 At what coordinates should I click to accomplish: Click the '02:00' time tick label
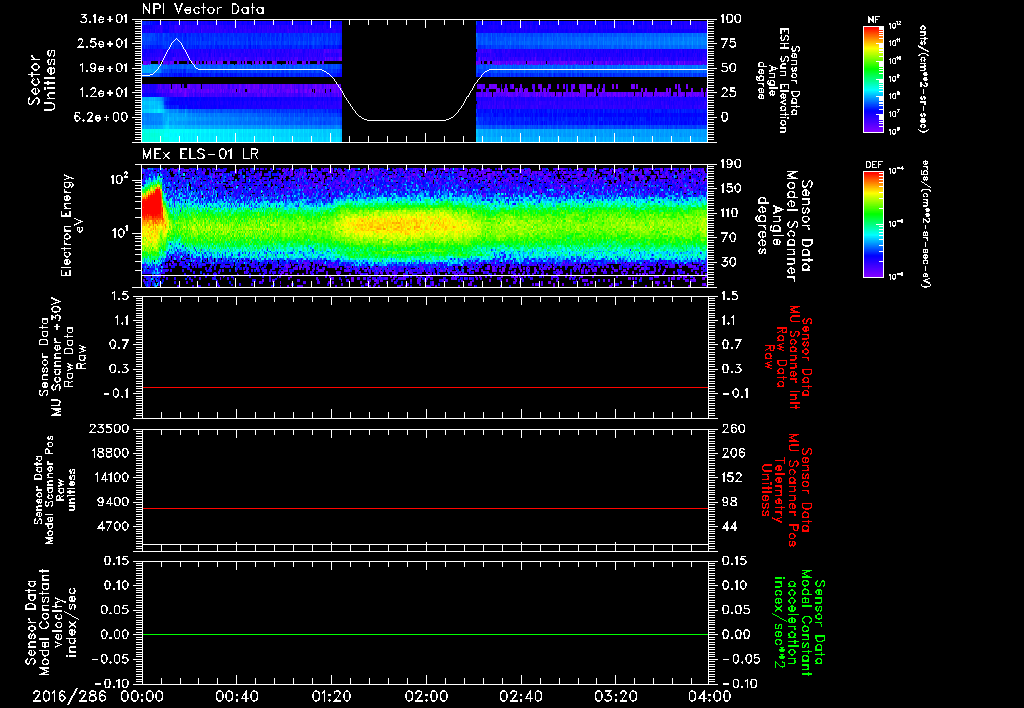point(426,696)
